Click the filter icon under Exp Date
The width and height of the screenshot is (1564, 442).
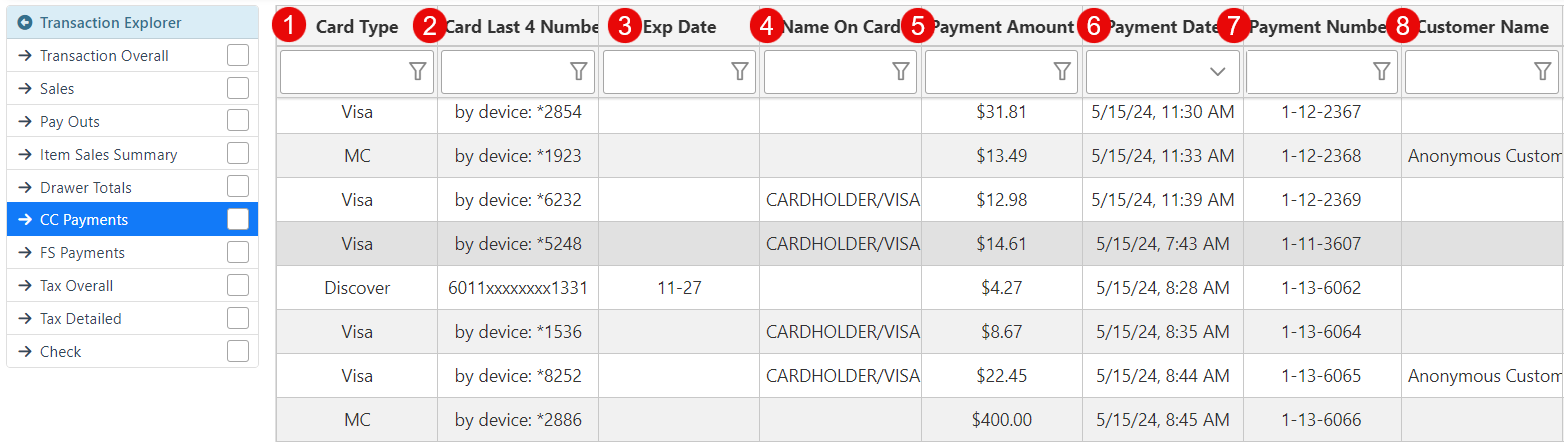[x=739, y=71]
